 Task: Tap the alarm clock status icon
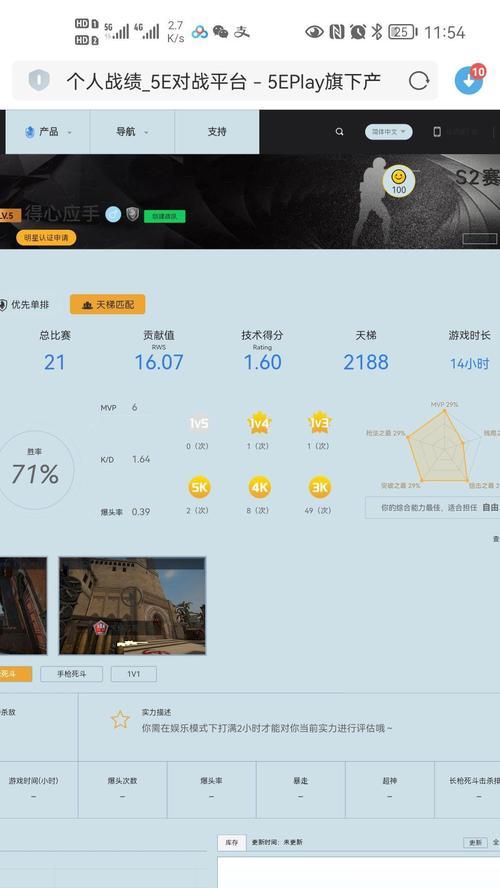tap(357, 32)
